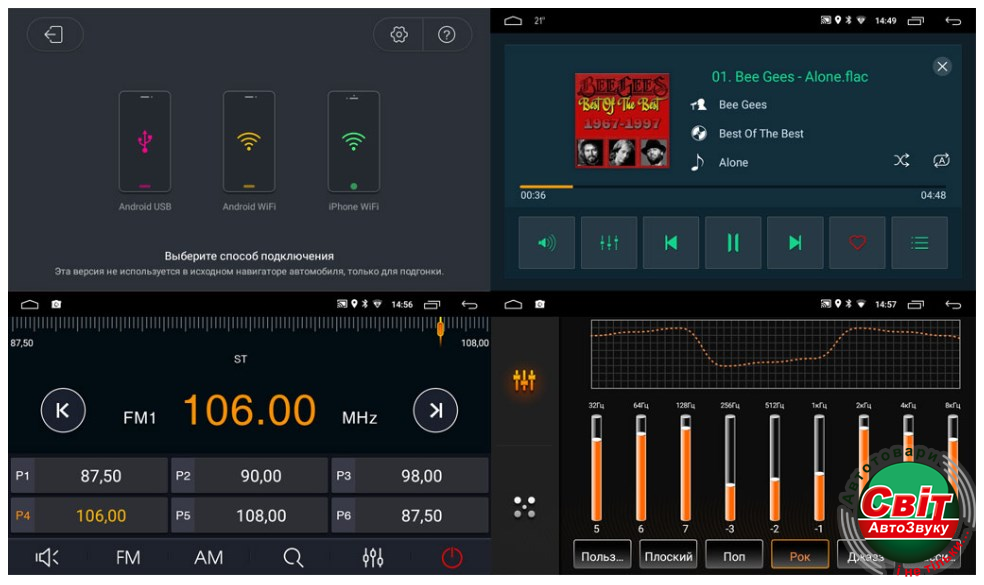984x585 pixels.
Task: Choose the iPhone WiFi connection option
Action: coord(353,142)
